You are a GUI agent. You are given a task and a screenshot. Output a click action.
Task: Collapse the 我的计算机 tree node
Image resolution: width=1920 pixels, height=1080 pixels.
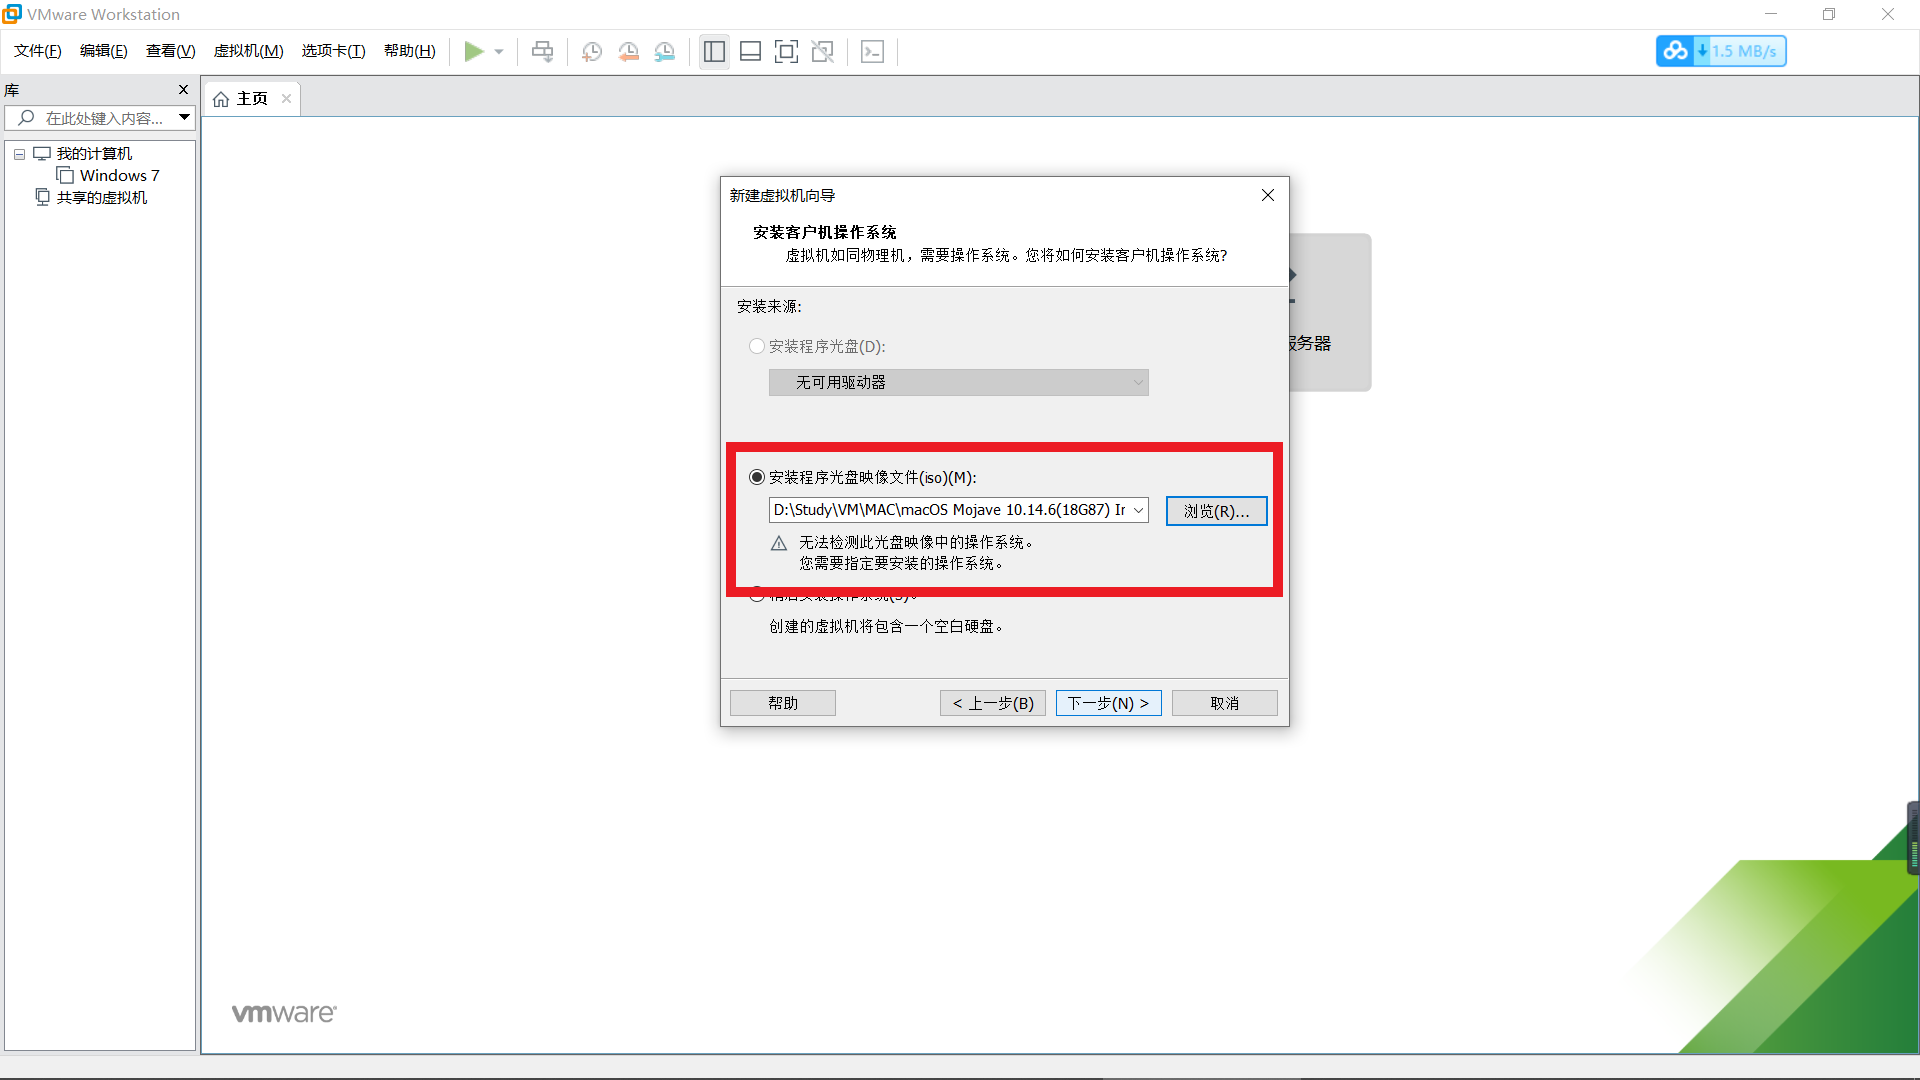pyautogui.click(x=19, y=154)
